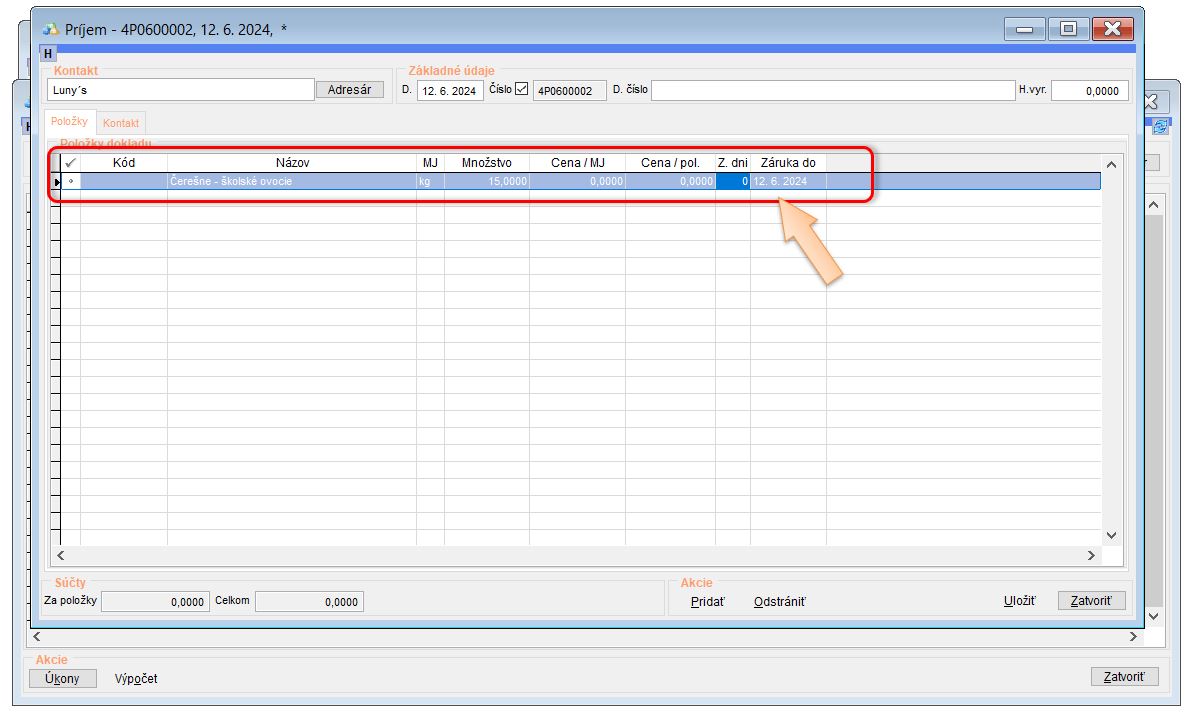Click the application icon in the Príjem title bar
This screenshot has height=720, width=1190.
coord(51,29)
